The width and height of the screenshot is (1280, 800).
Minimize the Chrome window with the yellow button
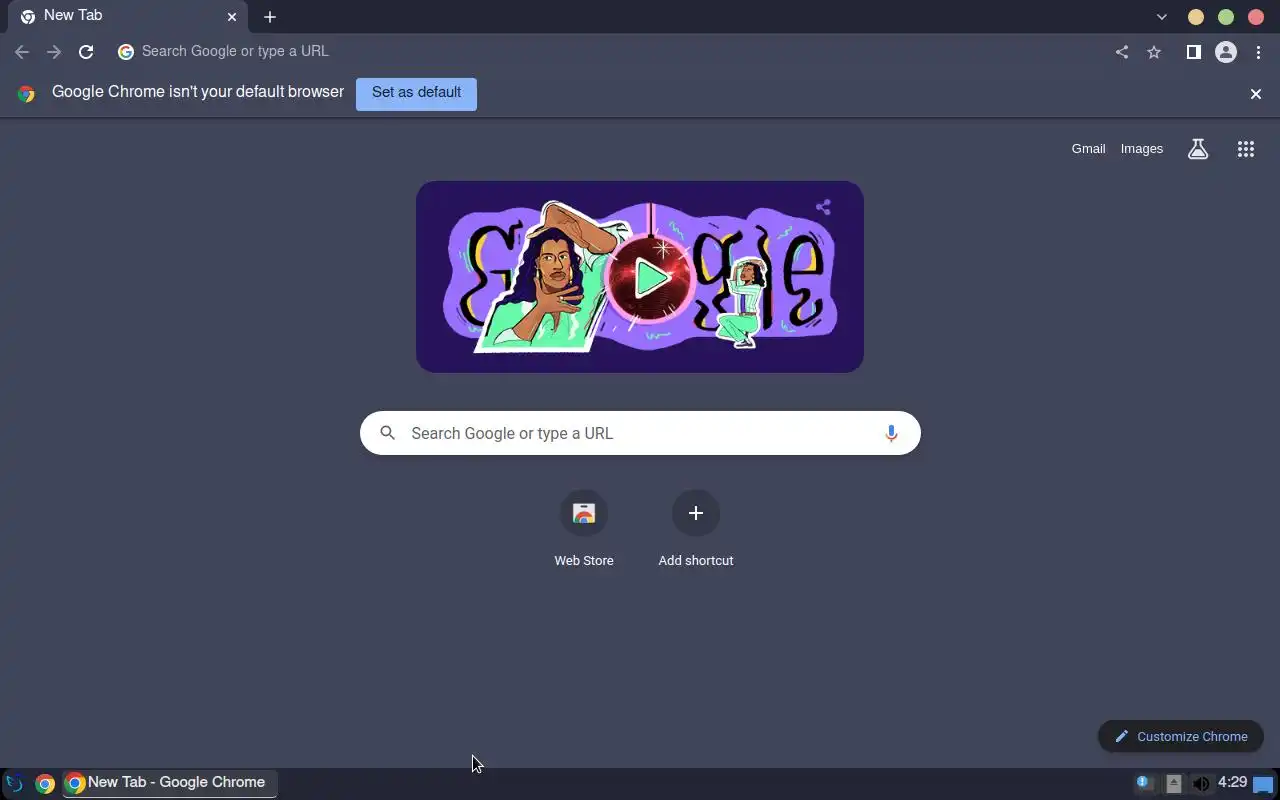pos(1196,17)
